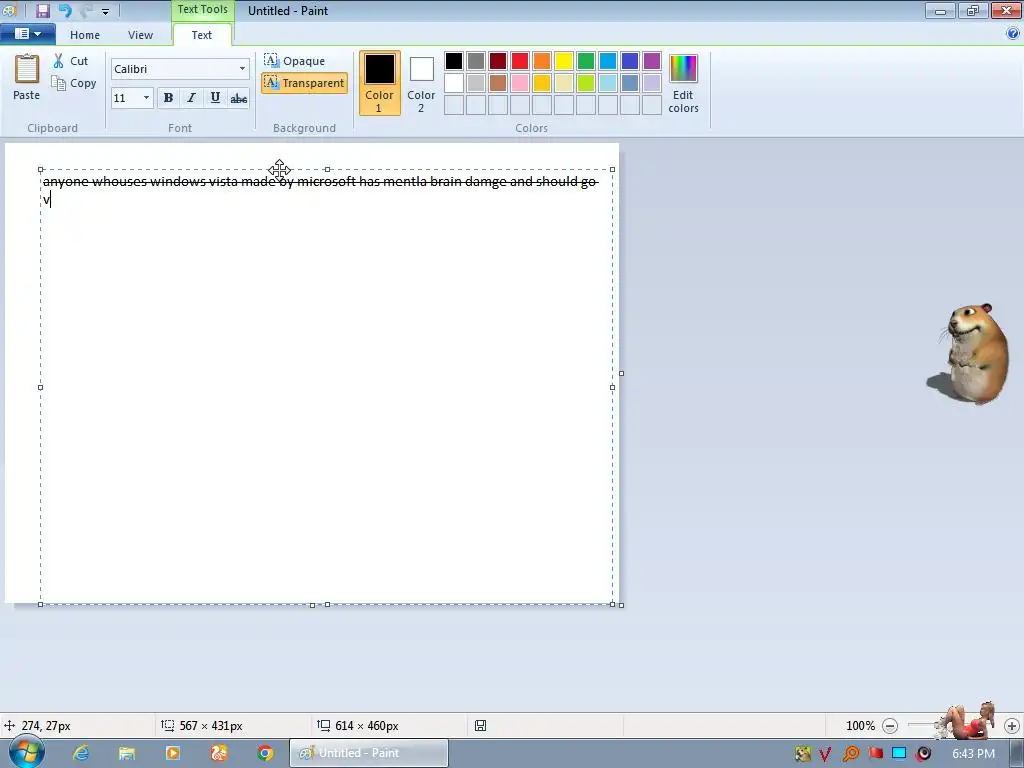
Task: Save the drawing via quick access floppy
Action: (43, 10)
